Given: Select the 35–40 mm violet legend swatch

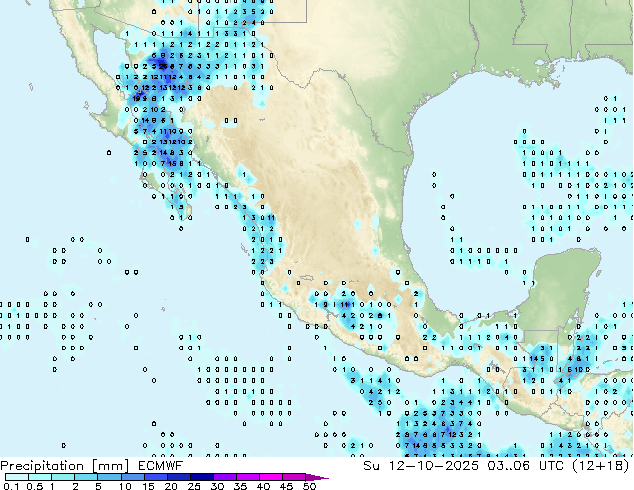Looking at the screenshot, I should point(248,477).
